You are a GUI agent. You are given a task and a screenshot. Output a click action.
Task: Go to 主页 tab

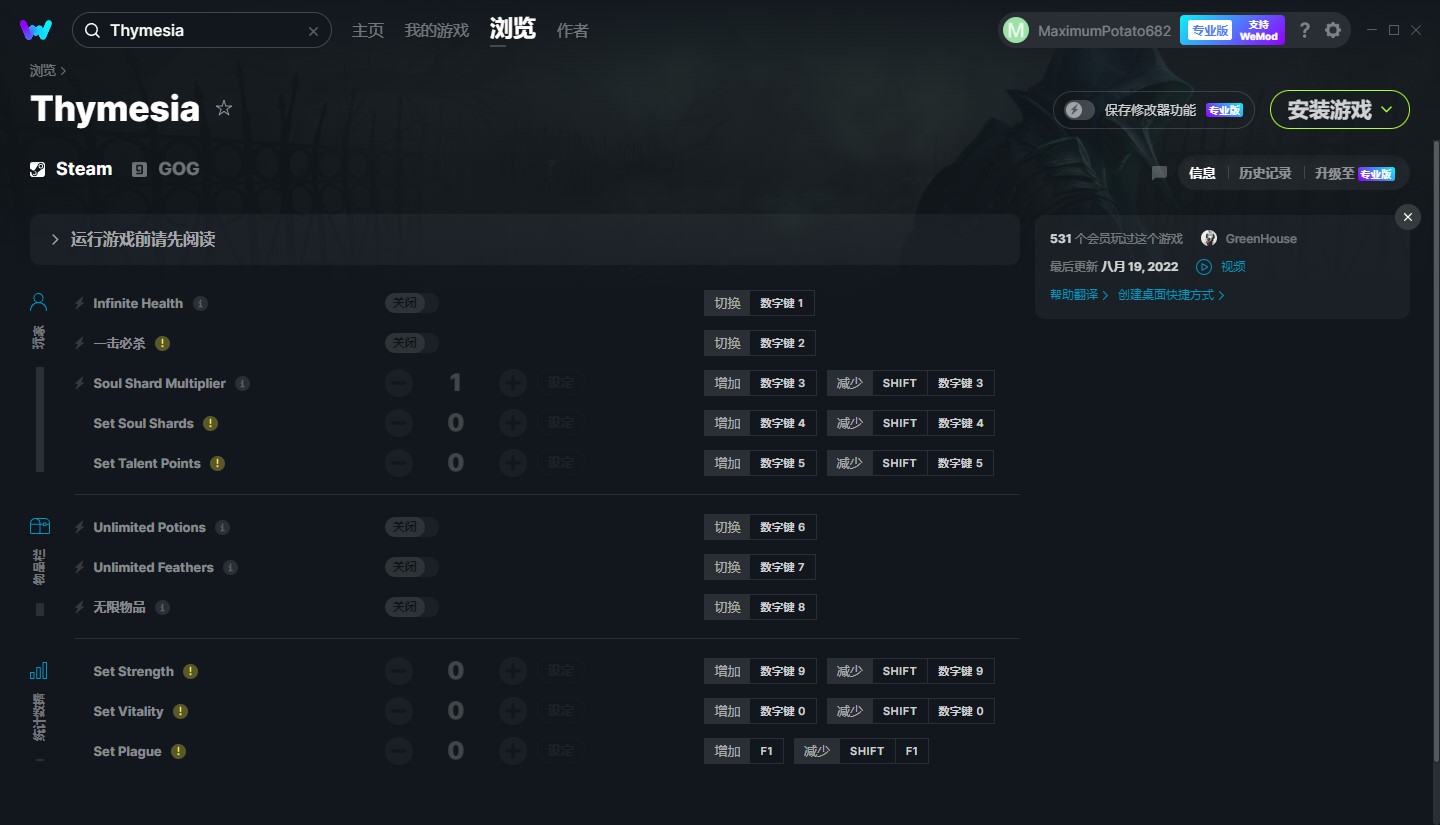[368, 31]
